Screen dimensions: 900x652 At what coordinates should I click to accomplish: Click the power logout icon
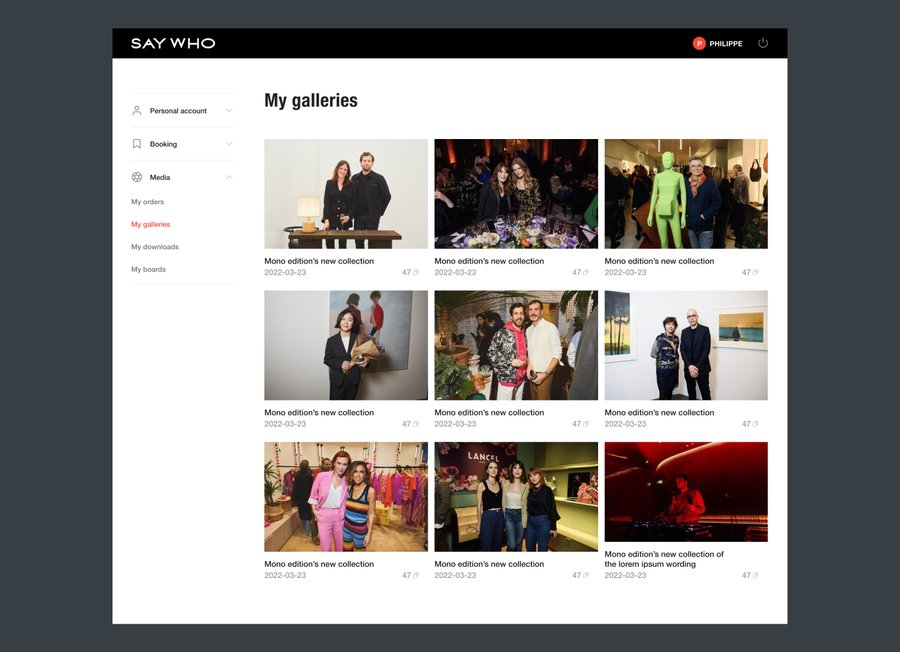(763, 43)
